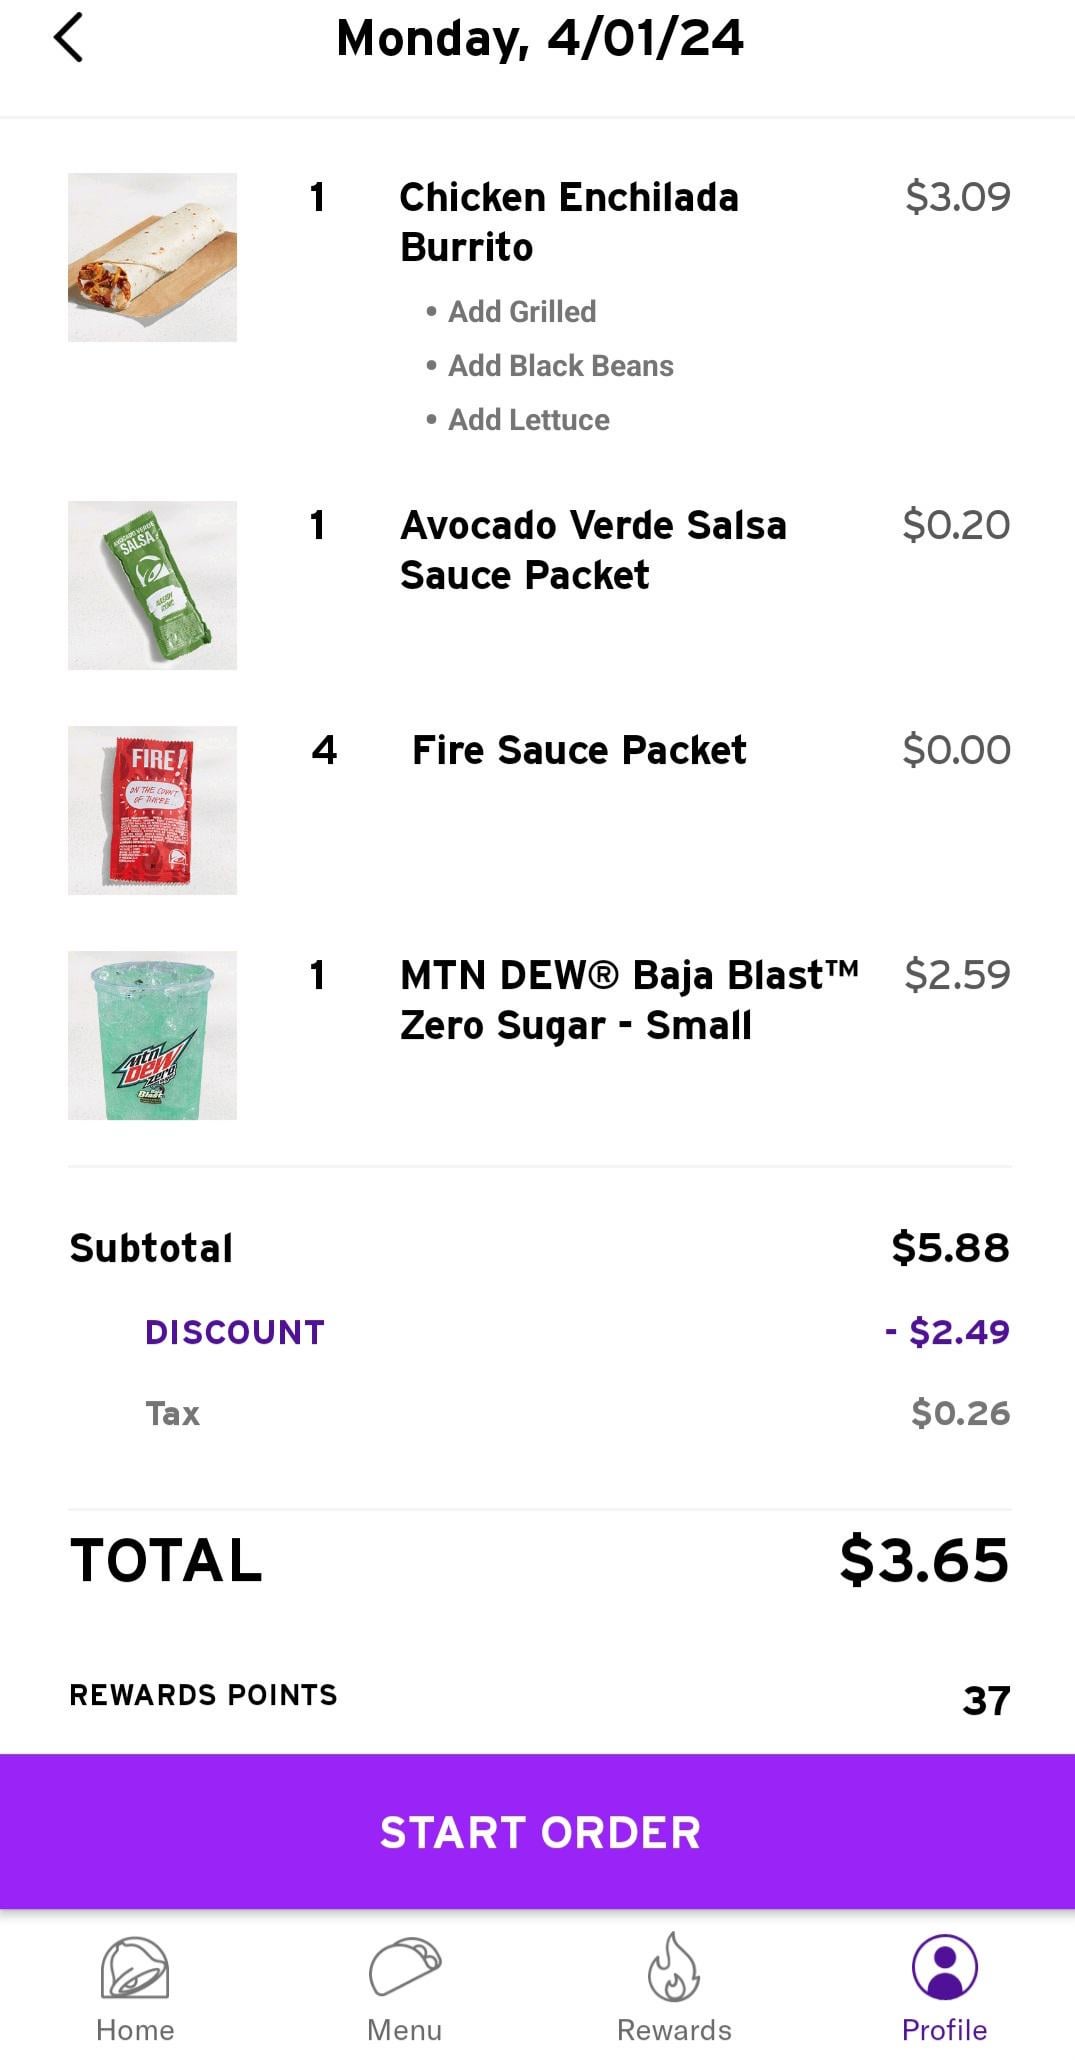
Task: Tap the purple DISCOUNT label
Action: [x=235, y=1332]
